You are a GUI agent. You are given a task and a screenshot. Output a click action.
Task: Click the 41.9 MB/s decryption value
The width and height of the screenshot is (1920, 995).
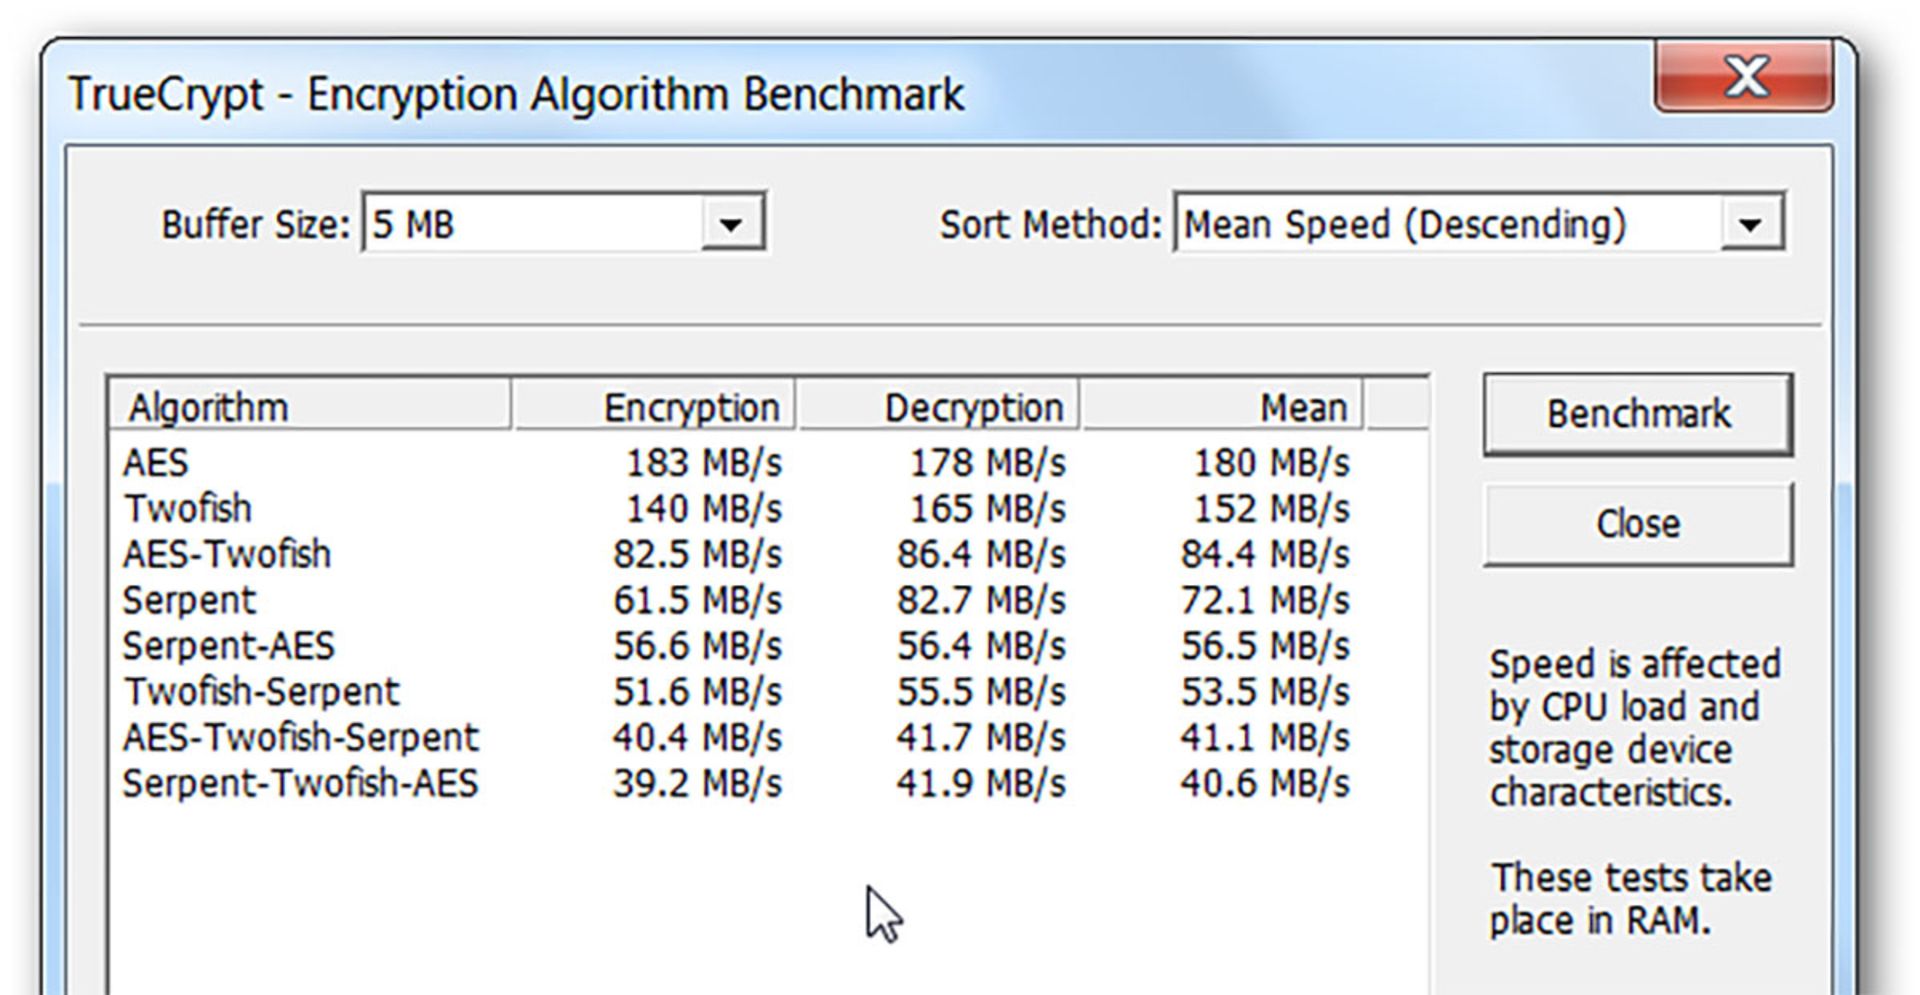[982, 783]
